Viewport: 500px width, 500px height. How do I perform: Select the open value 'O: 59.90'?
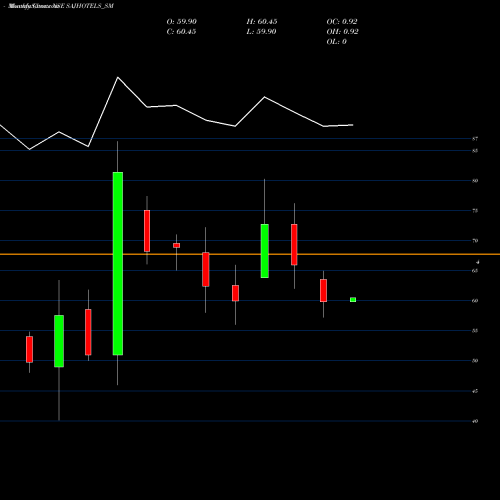coord(182,22)
